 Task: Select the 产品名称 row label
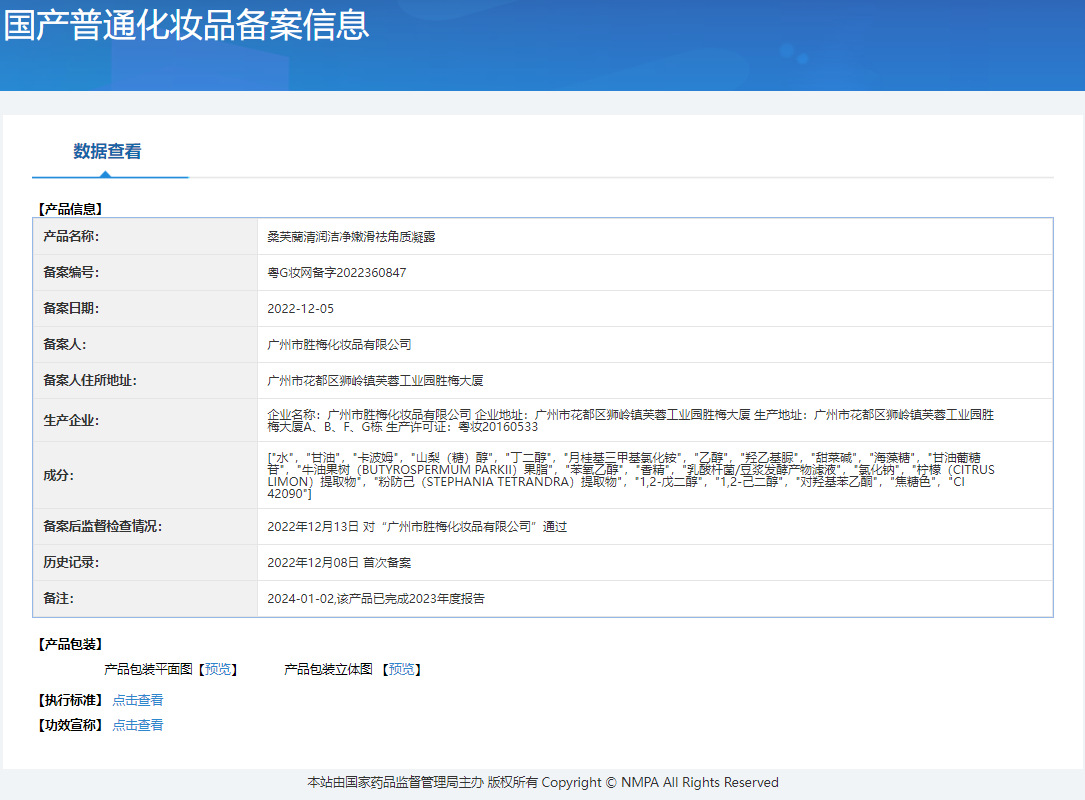point(71,236)
